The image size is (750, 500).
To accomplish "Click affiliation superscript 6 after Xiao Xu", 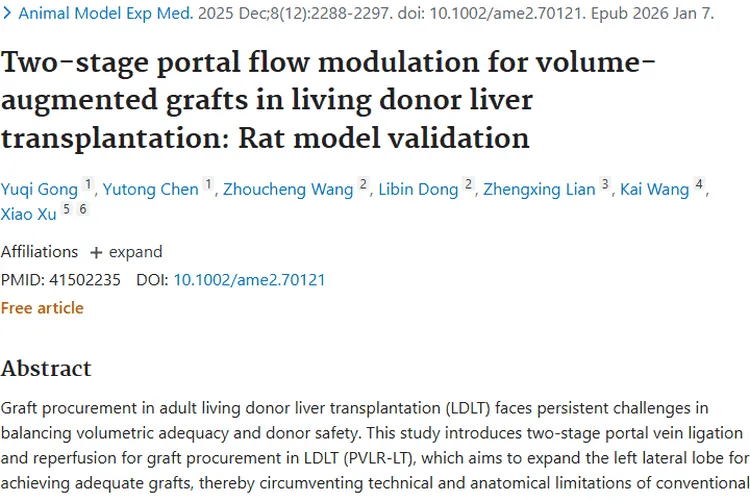I will [x=83, y=209].
